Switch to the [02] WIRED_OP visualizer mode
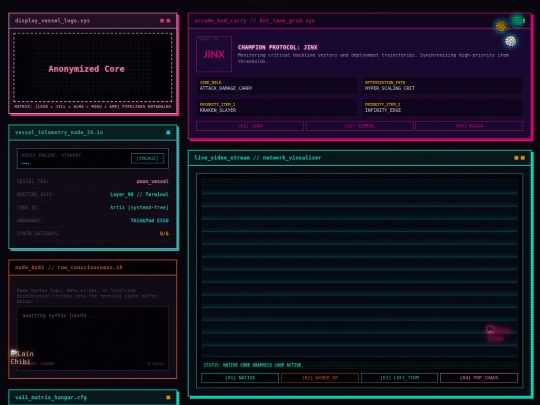The width and height of the screenshot is (540, 405). (320, 378)
